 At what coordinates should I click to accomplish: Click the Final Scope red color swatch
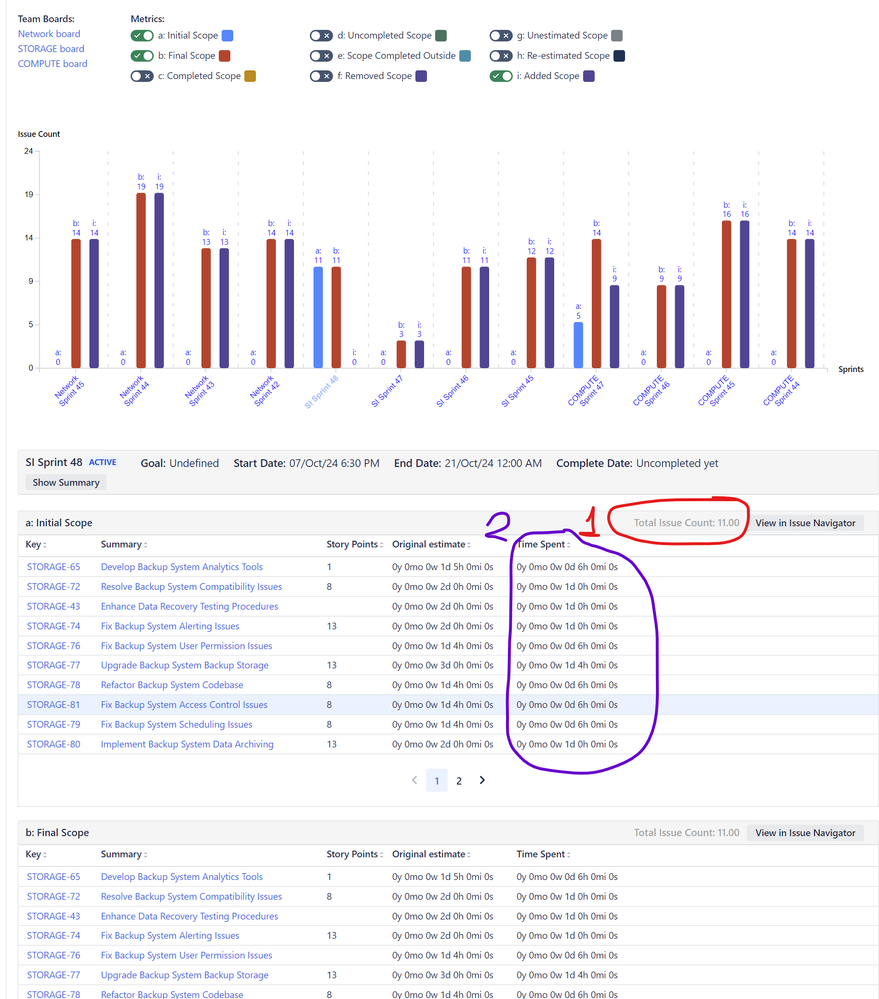tap(224, 56)
